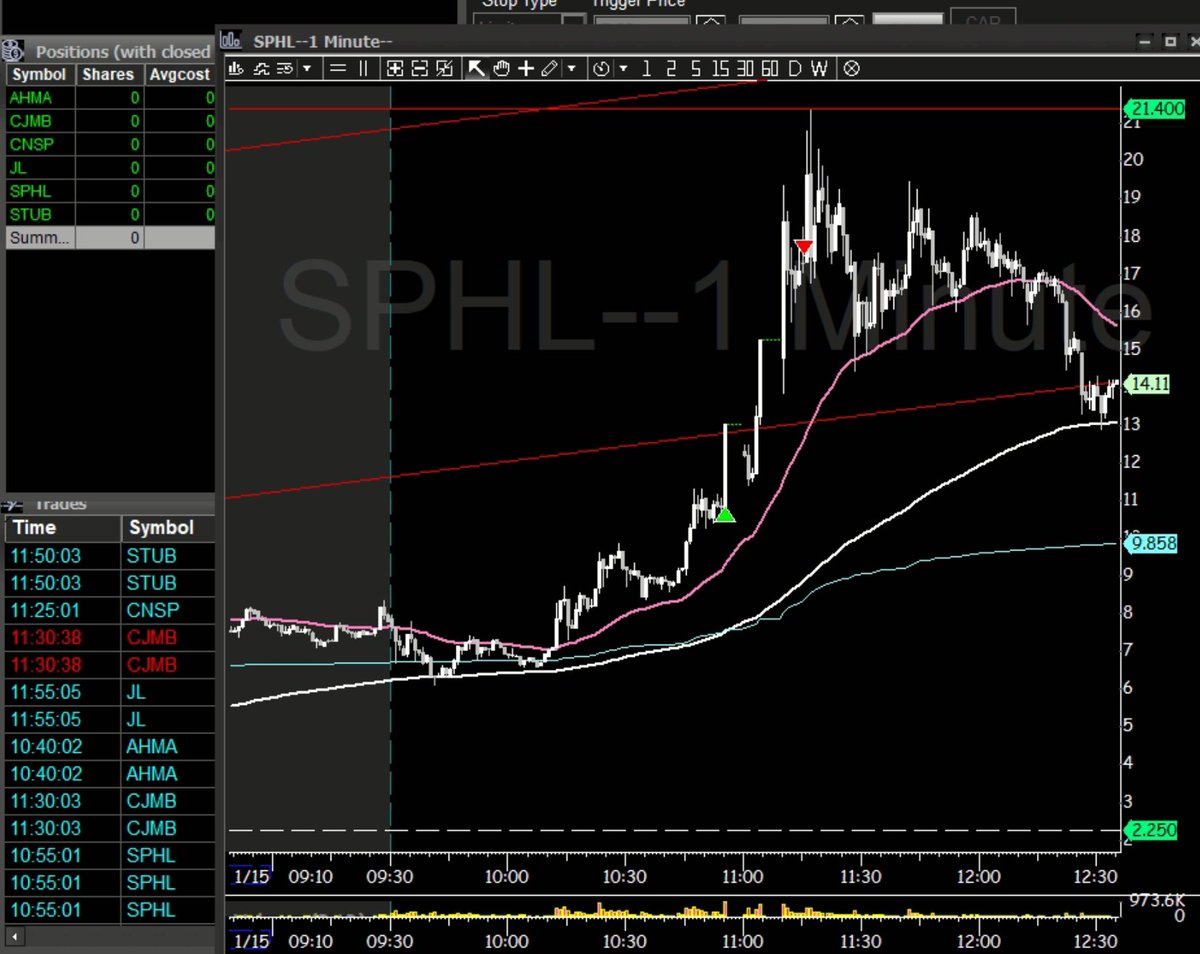Activate the hand pan tool
The width and height of the screenshot is (1200, 954).
pos(501,68)
